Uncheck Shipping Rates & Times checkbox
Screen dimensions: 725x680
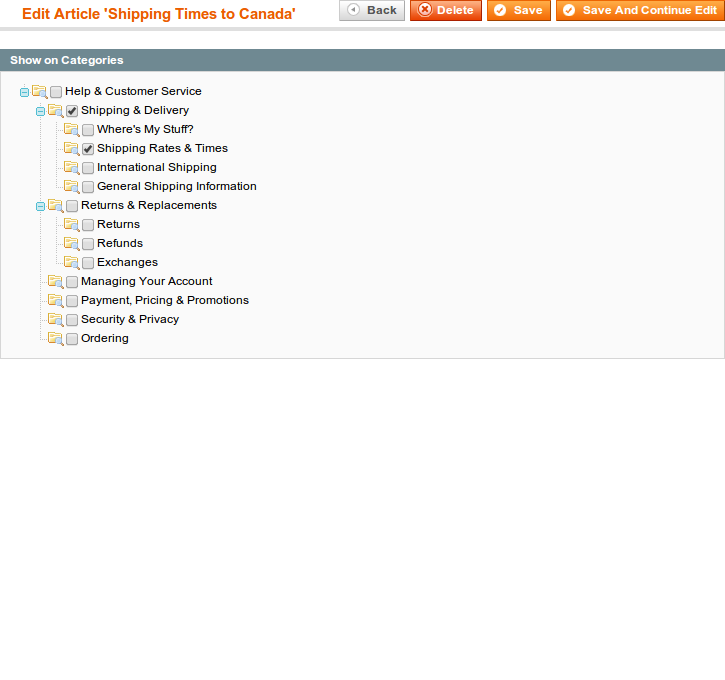[88, 149]
